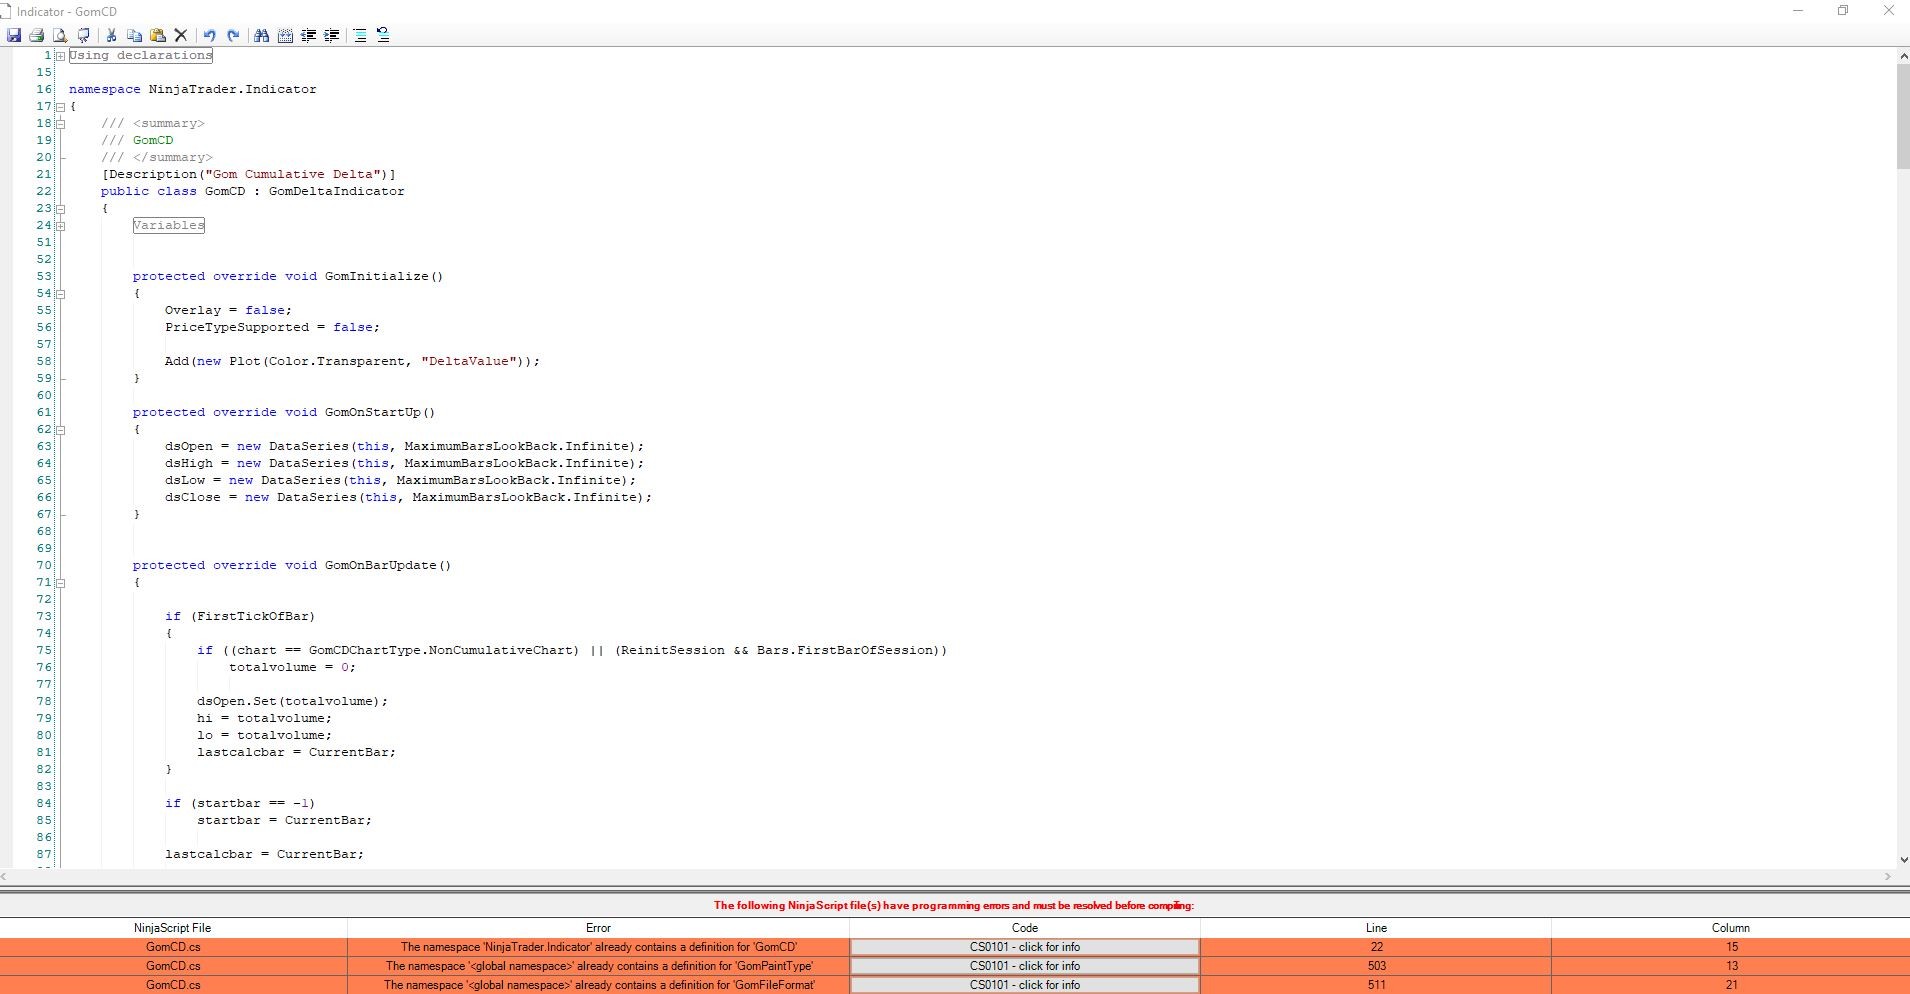Screen dimensions: 1910x994
Task: Click line number 511 in the error list
Action: pos(1377,985)
